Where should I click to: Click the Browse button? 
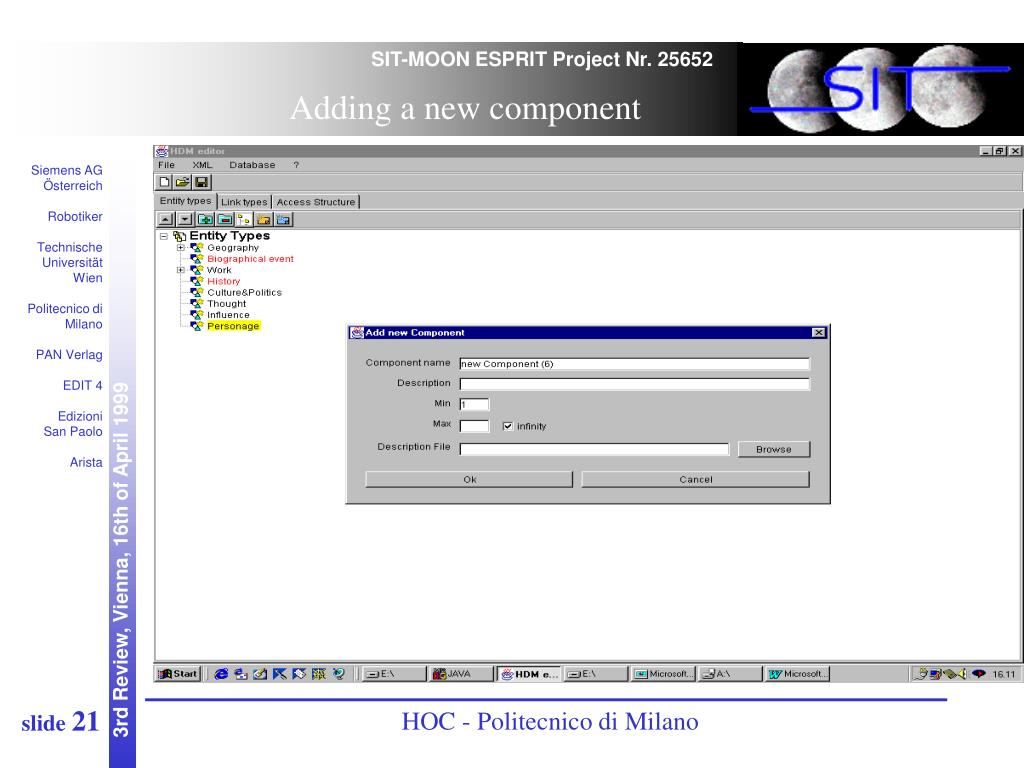coord(774,449)
